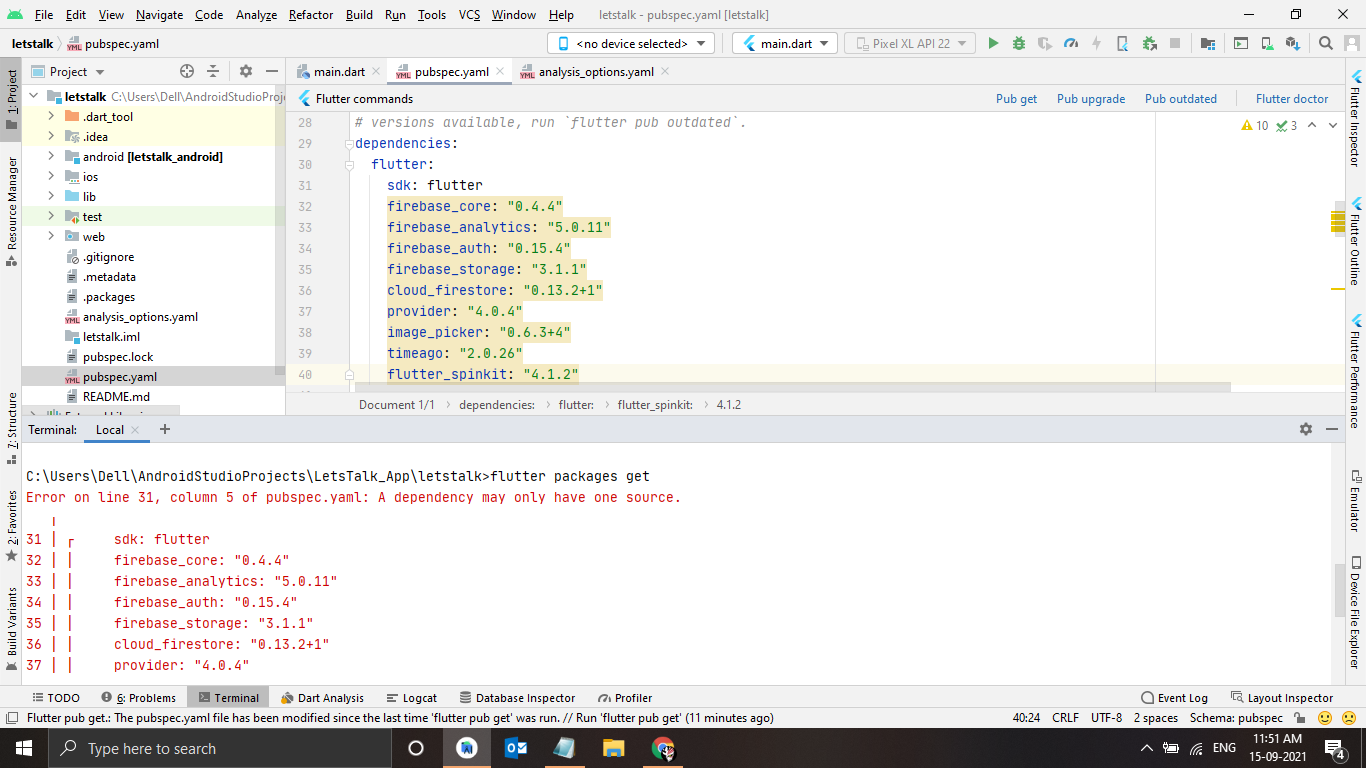1366x768 pixels.
Task: Click the Flutter doctor link
Action: coord(1292,99)
